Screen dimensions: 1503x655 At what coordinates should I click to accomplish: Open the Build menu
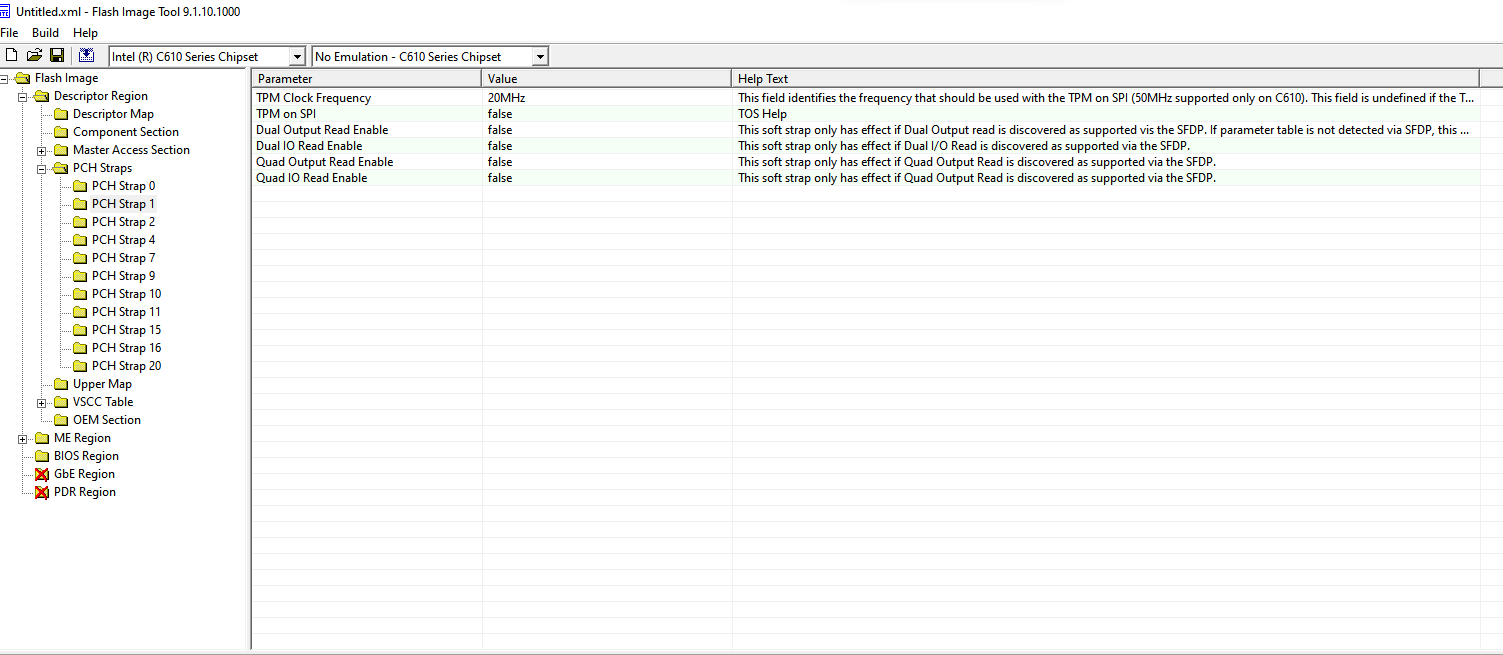coord(45,33)
